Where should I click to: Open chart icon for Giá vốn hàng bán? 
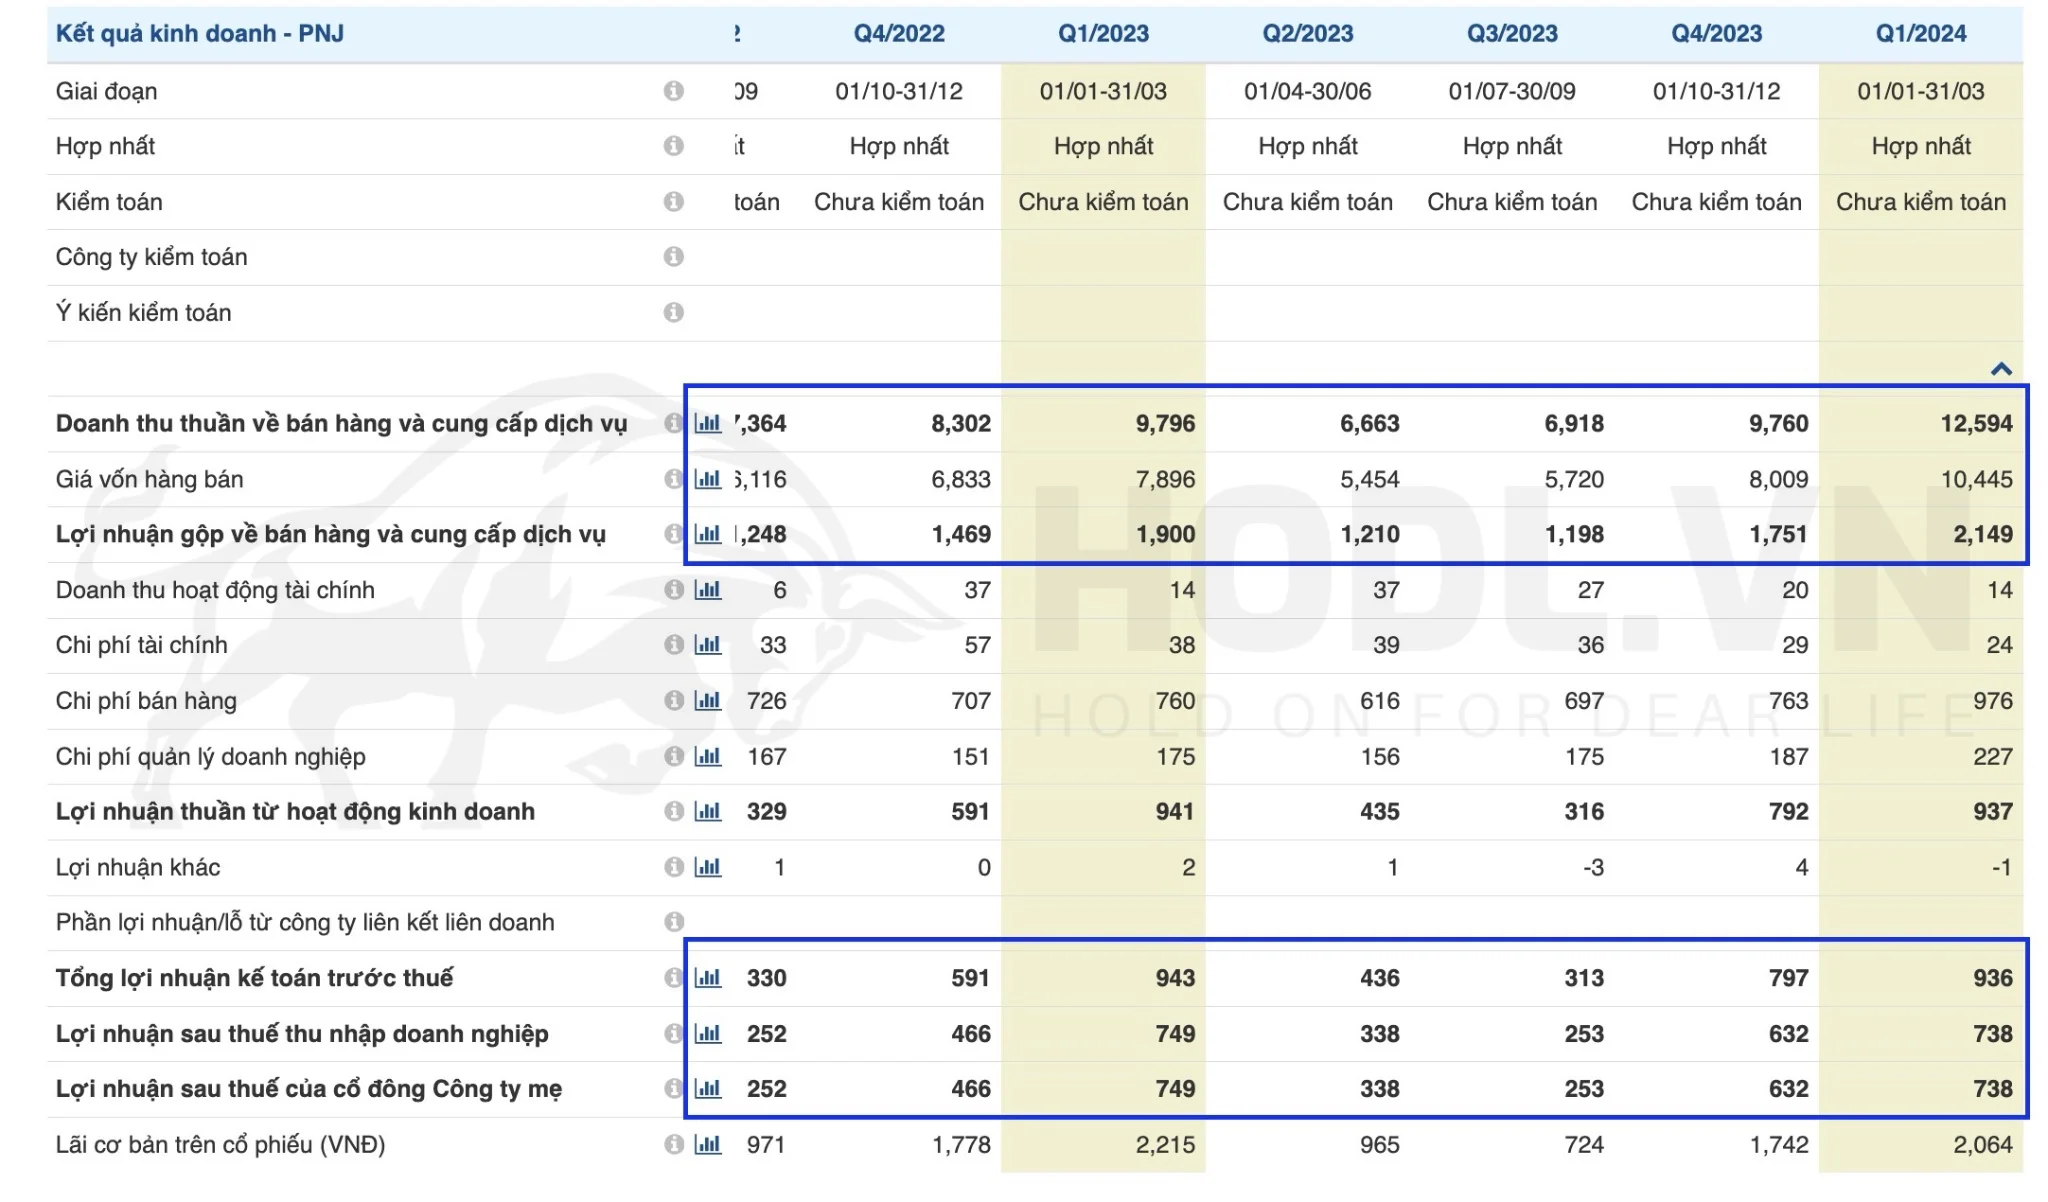click(x=708, y=479)
